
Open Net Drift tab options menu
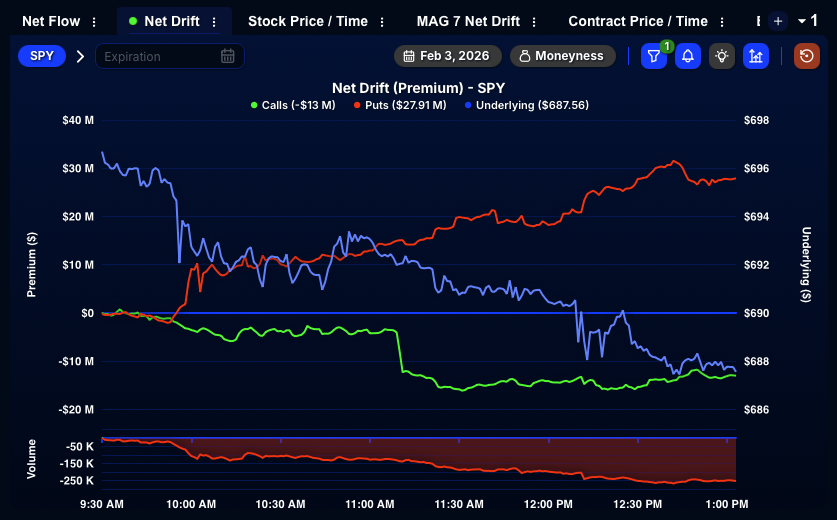click(214, 22)
